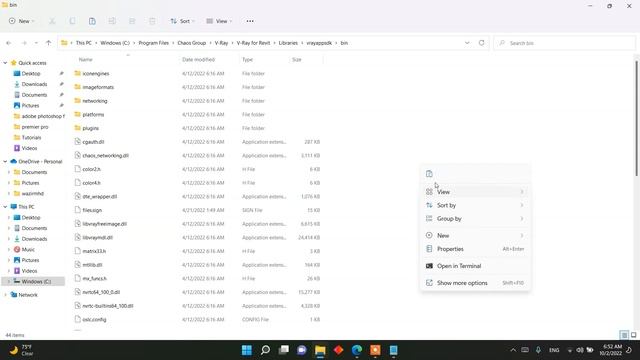Image resolution: width=640 pixels, height=360 pixels.
Task: Open clock and date in taskbar
Action: pyautogui.click(x=611, y=350)
